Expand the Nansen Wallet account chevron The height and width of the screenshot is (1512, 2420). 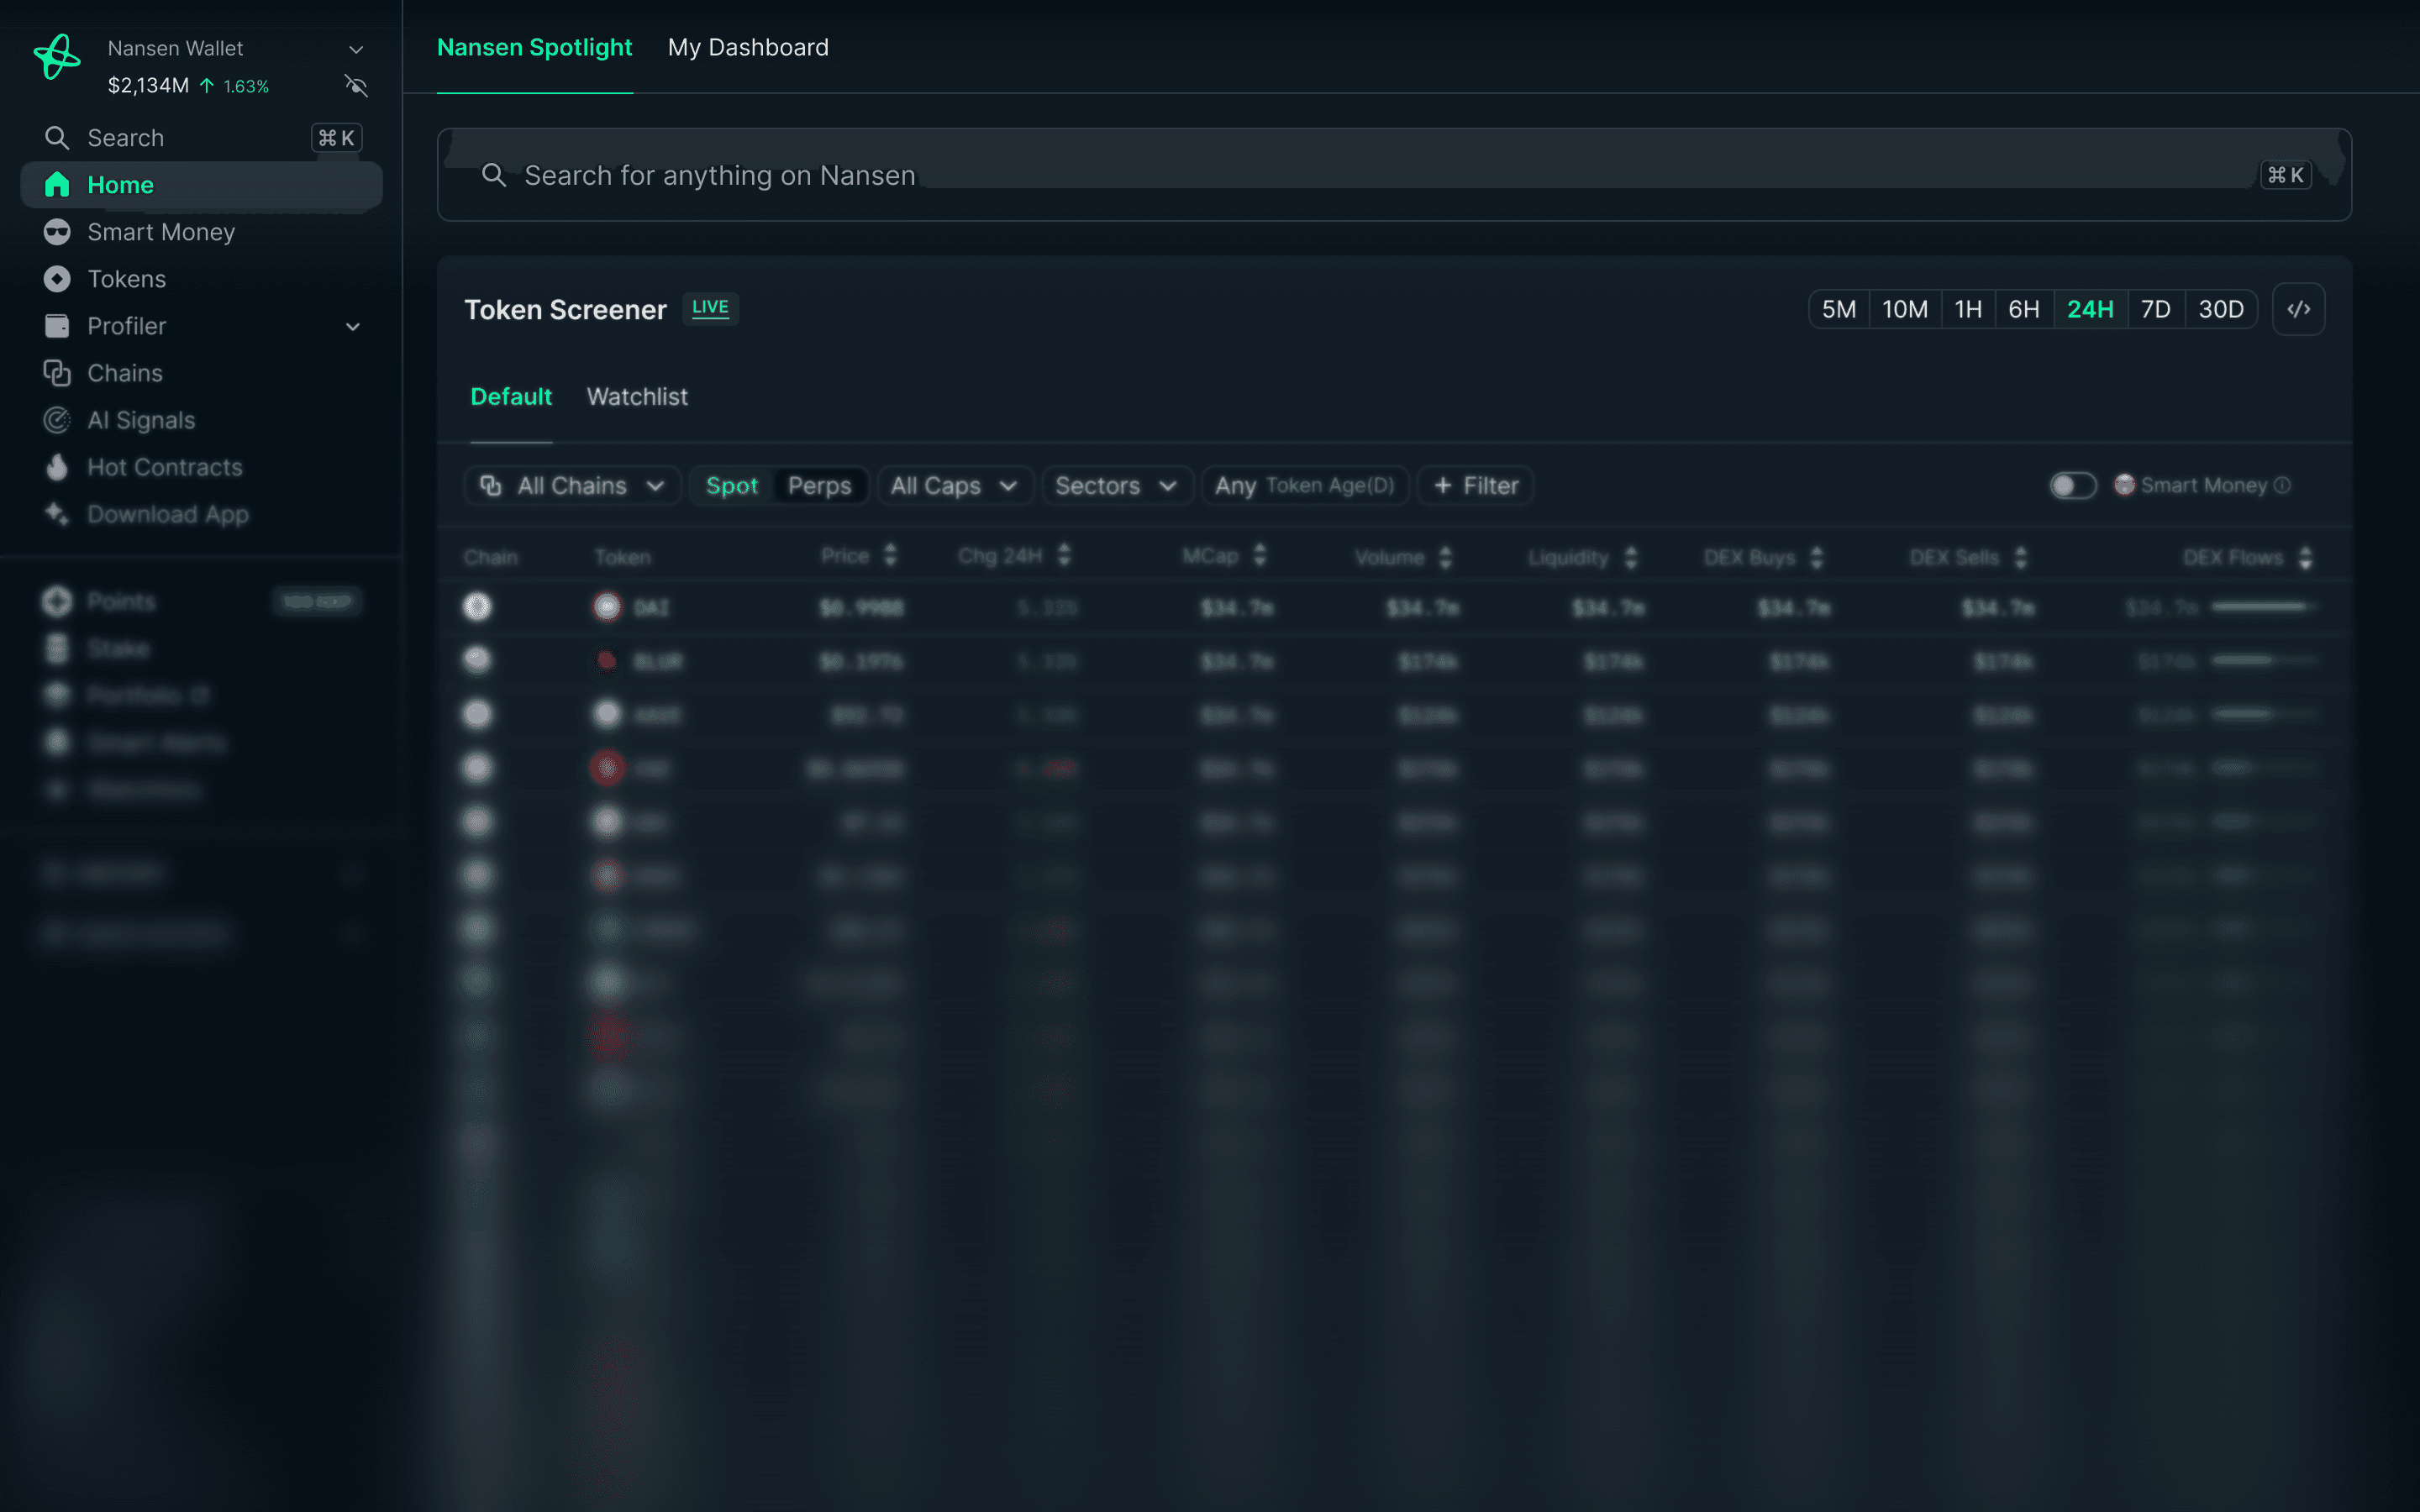coord(356,49)
